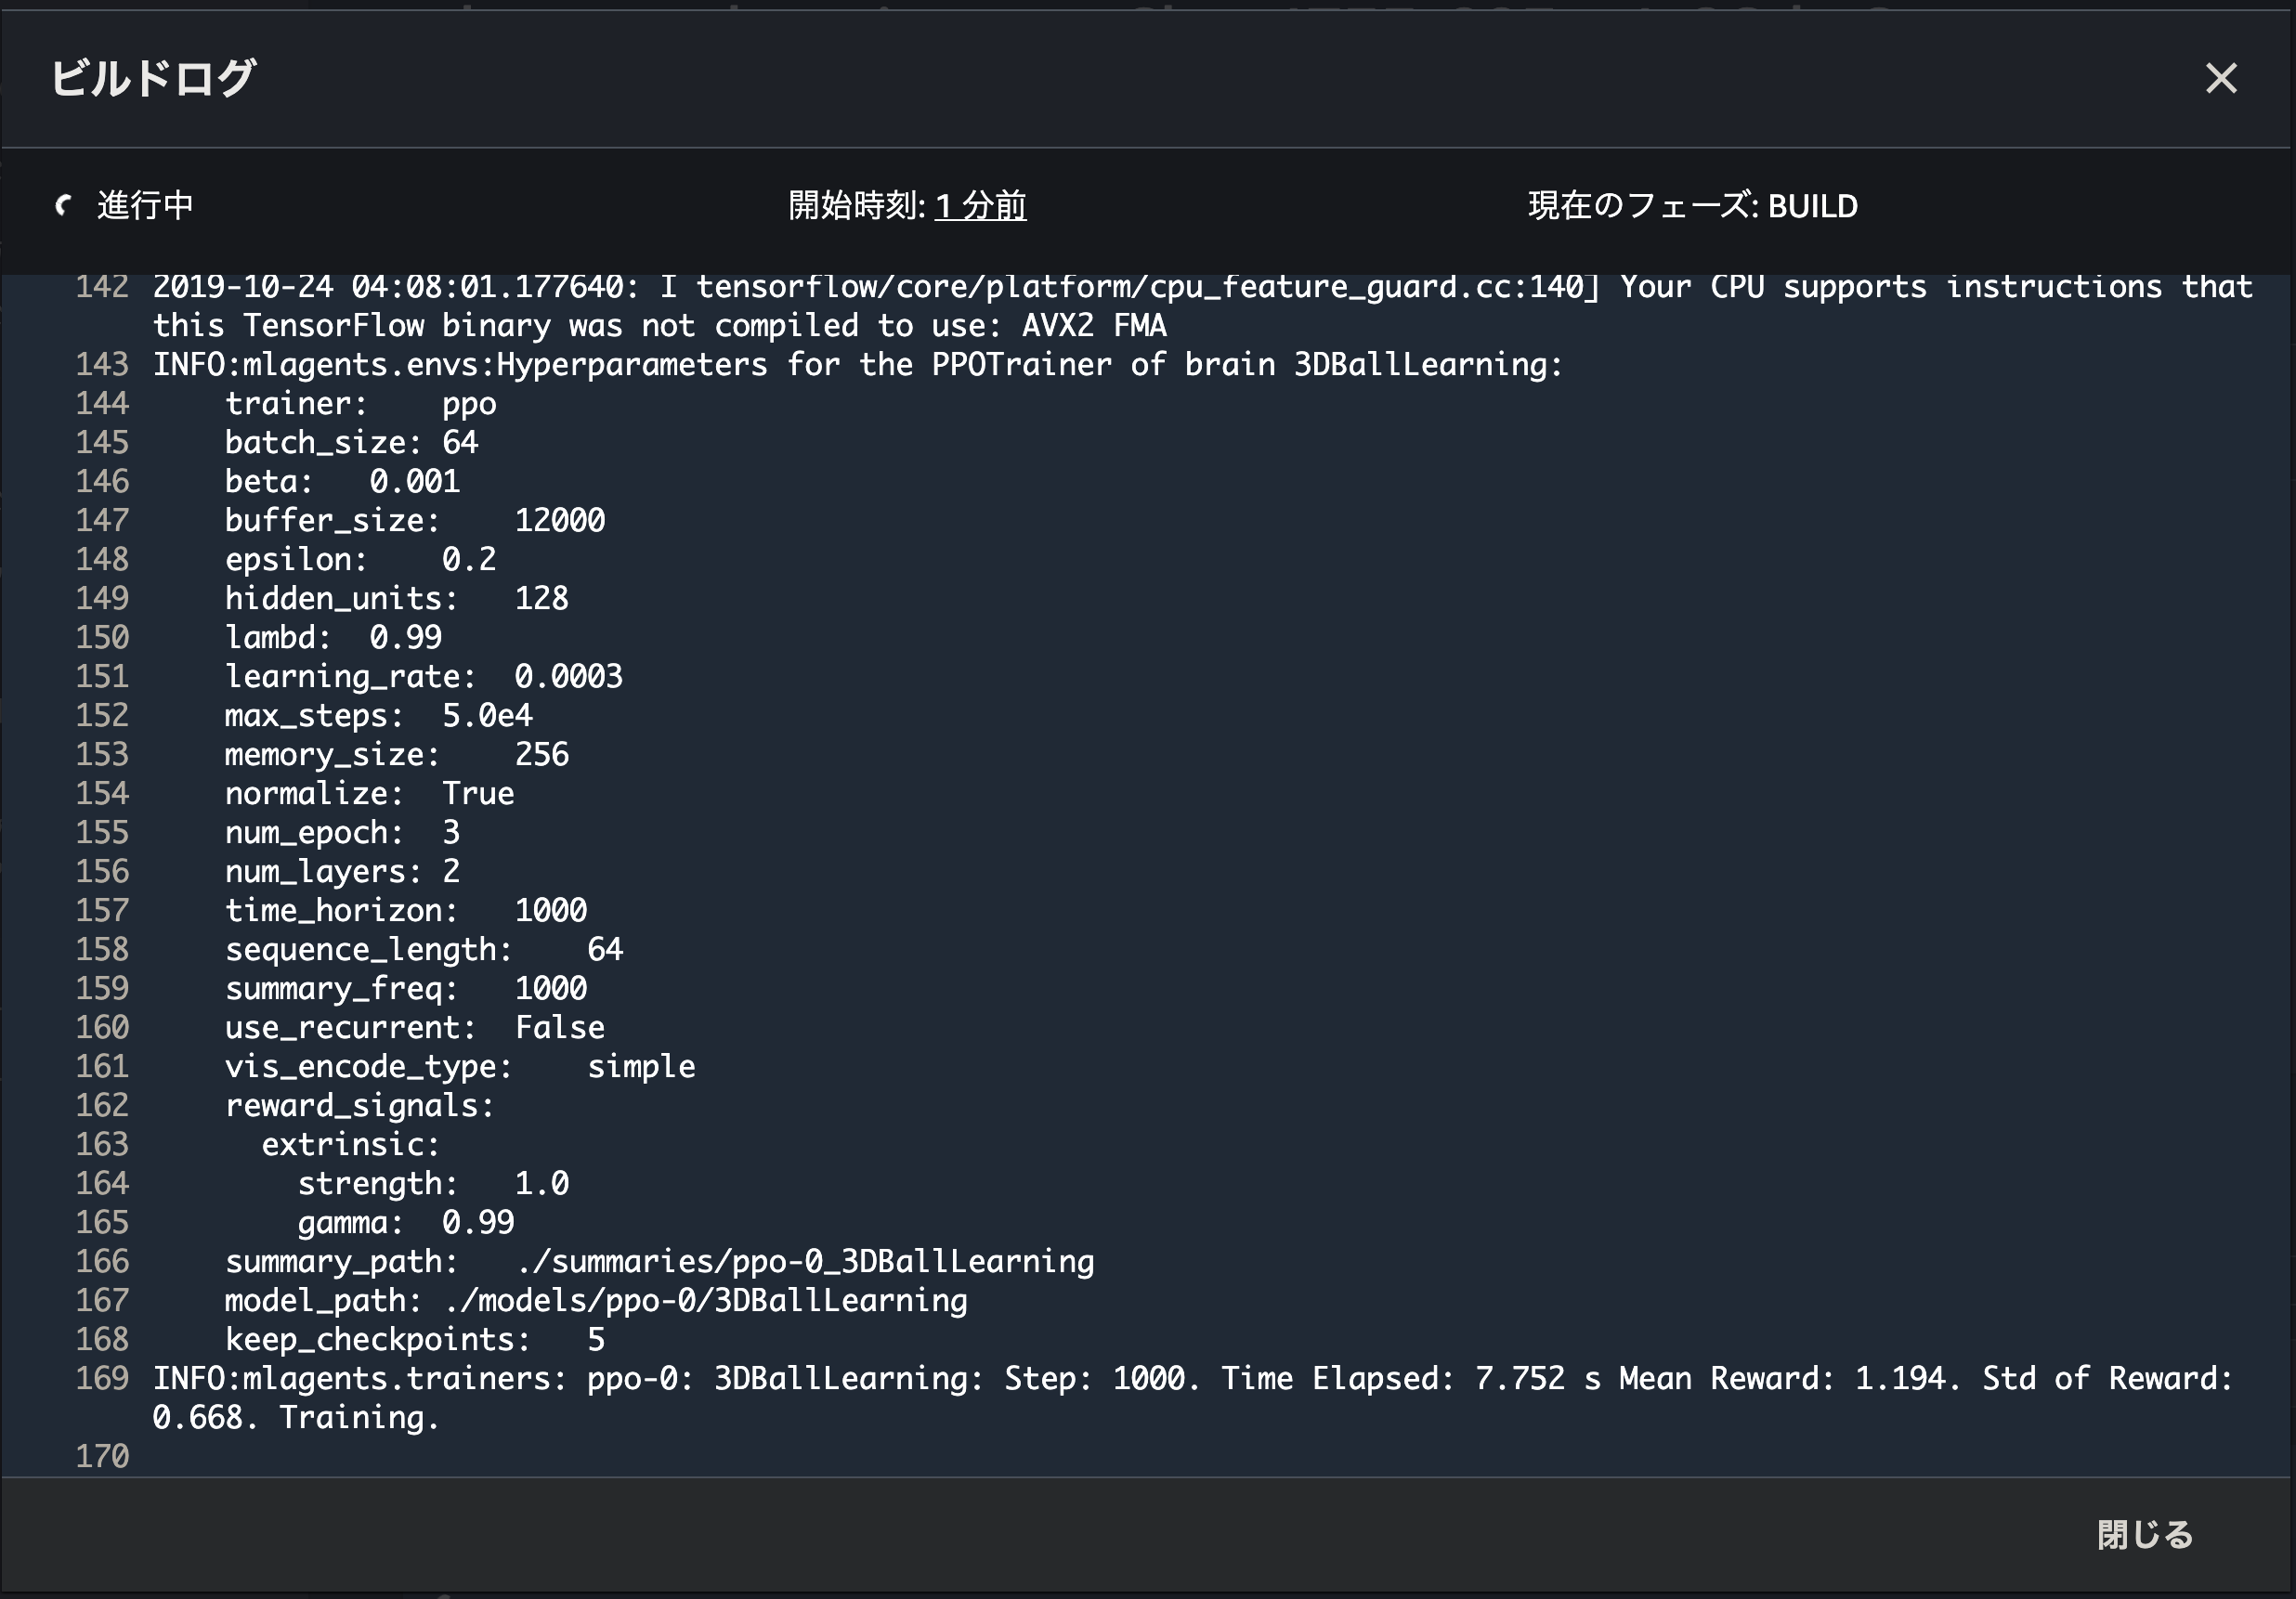Open the underlined start time link 1 分前
The image size is (2296, 1599).
(978, 207)
